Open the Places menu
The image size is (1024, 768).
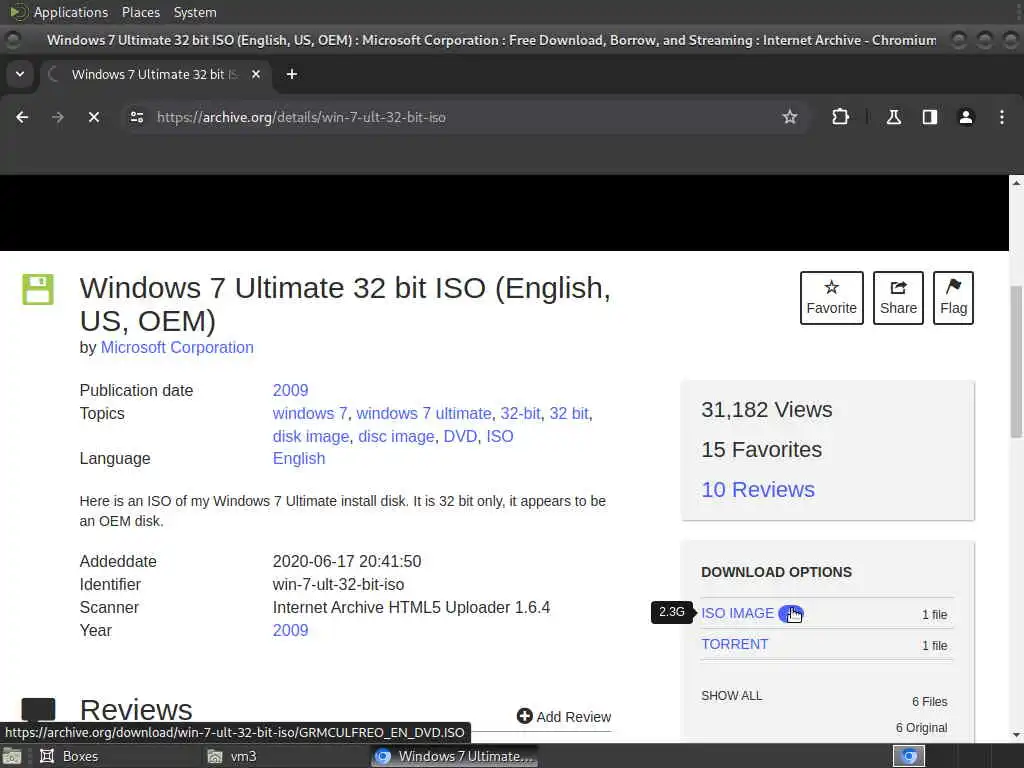[140, 12]
